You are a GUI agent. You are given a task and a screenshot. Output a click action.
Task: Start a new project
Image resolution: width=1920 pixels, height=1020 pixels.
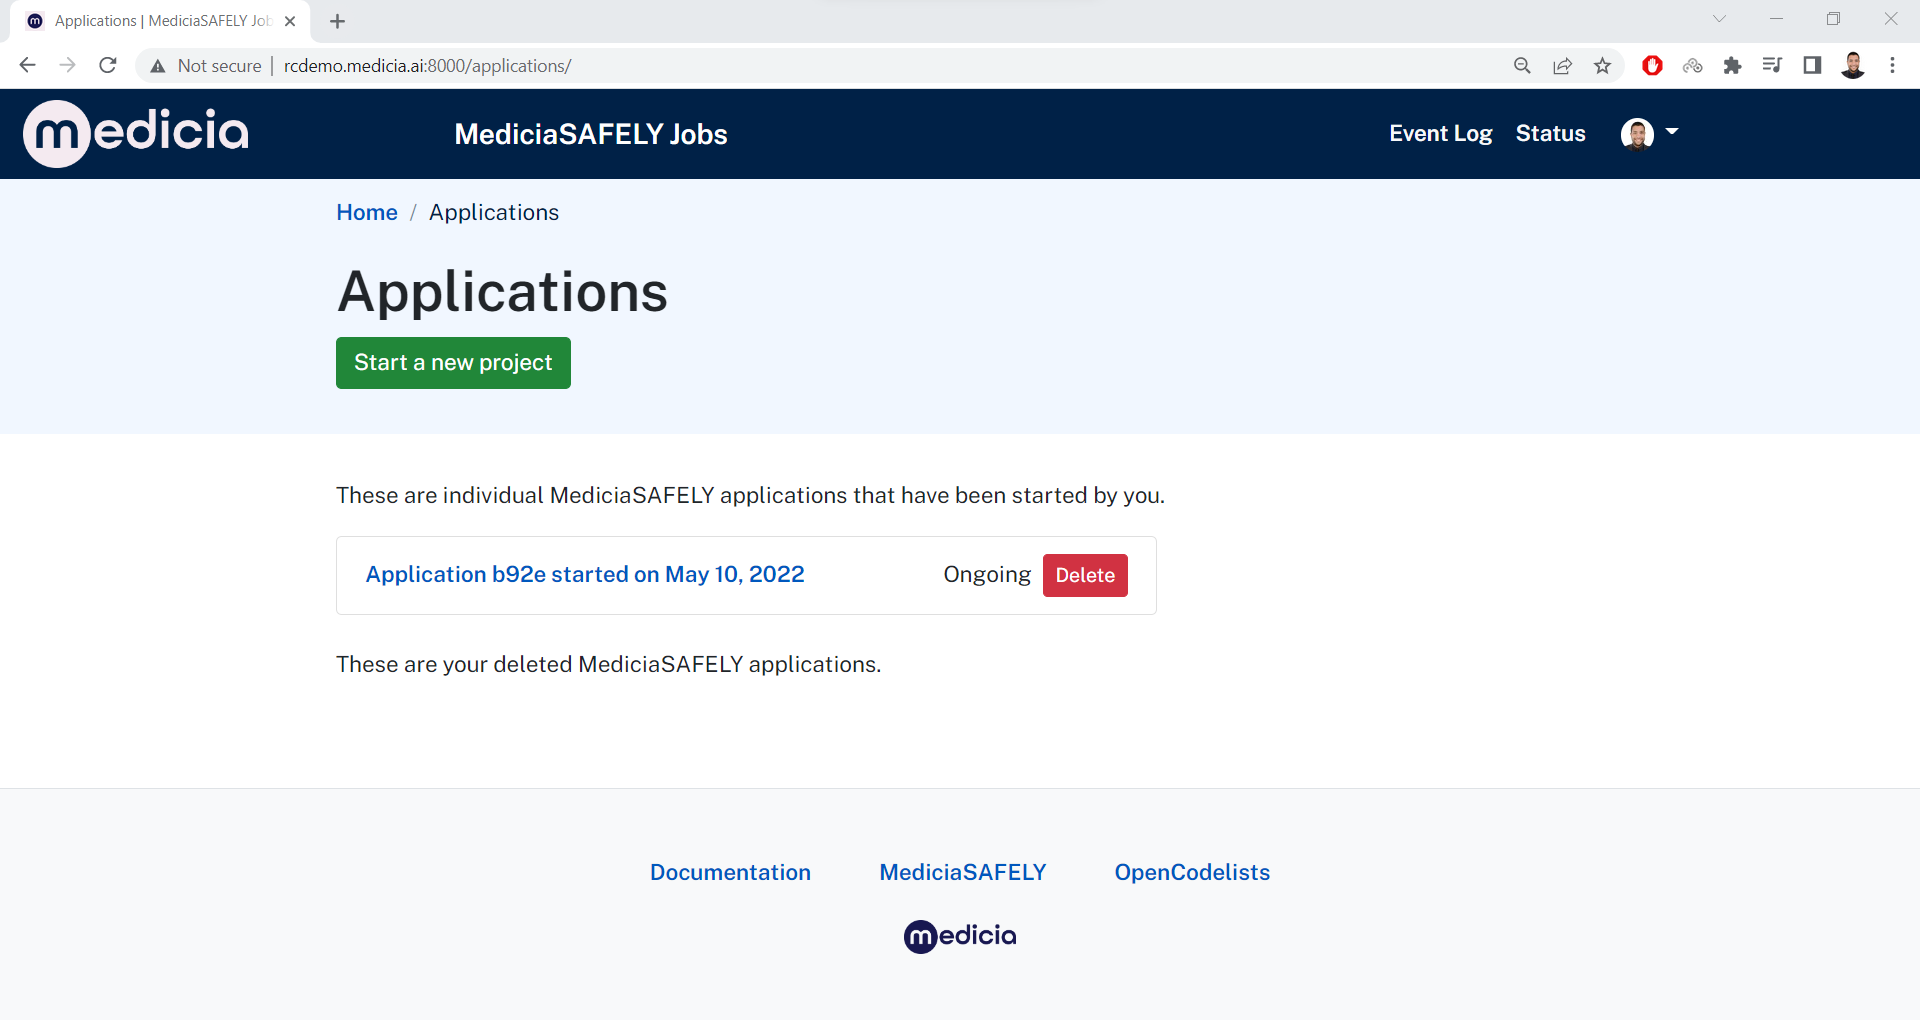[x=453, y=363]
